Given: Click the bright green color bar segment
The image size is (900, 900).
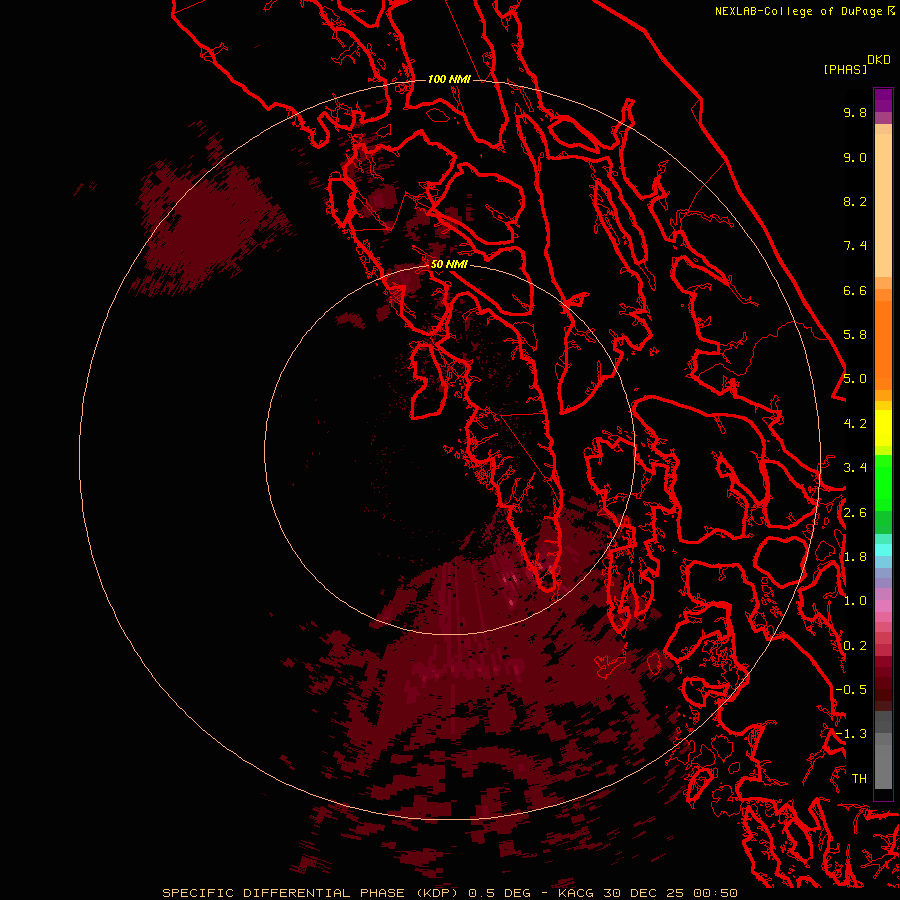Looking at the screenshot, I should tap(883, 483).
